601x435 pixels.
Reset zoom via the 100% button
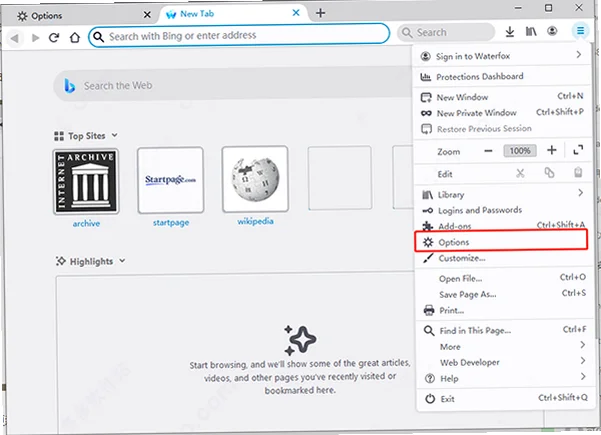click(520, 151)
